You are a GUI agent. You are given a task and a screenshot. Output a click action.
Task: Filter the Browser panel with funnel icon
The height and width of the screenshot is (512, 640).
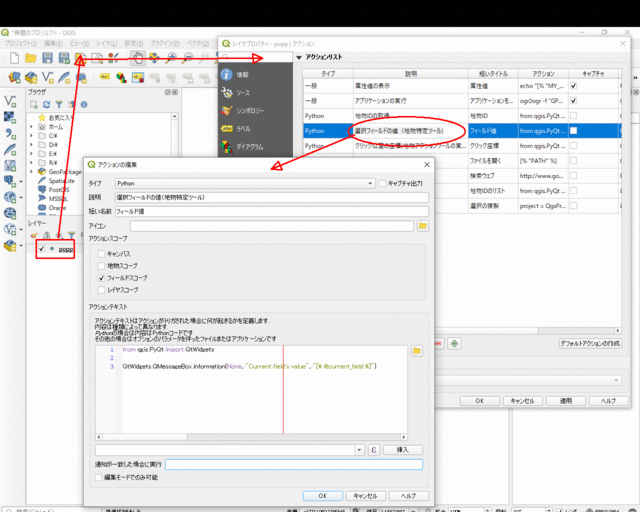point(59,105)
